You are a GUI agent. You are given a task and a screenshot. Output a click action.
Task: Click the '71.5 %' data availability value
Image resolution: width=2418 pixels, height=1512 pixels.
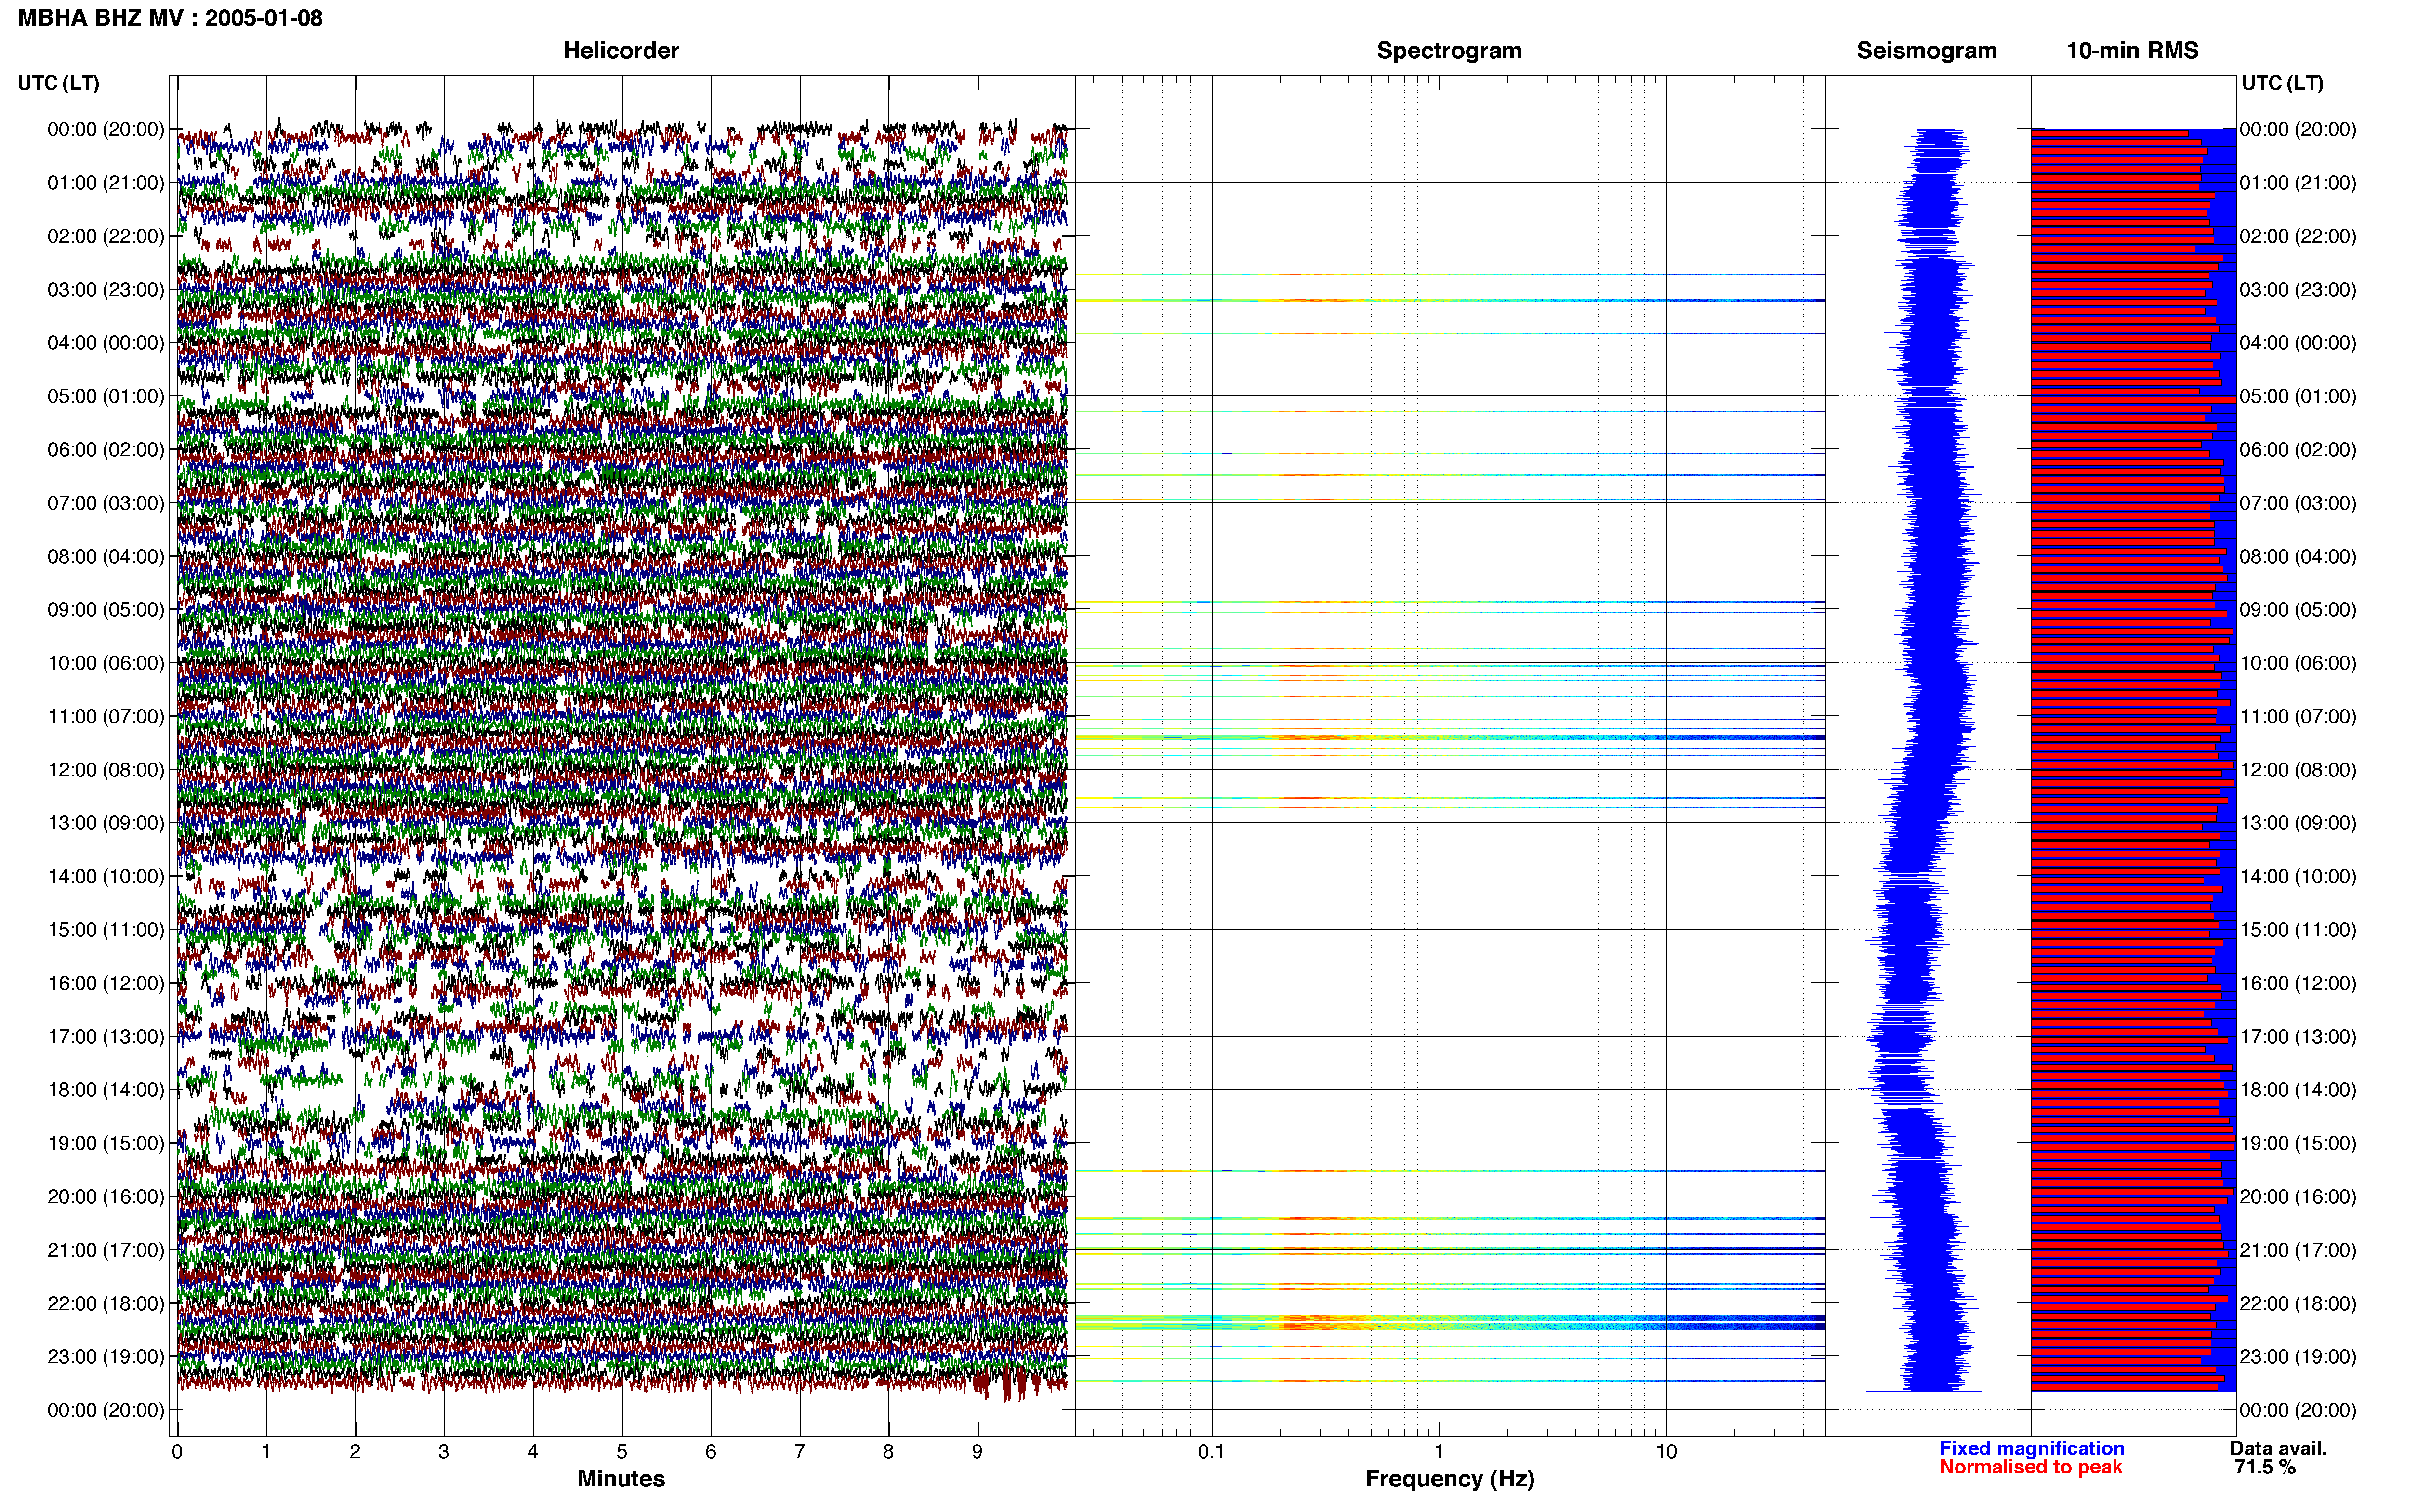(2265, 1467)
